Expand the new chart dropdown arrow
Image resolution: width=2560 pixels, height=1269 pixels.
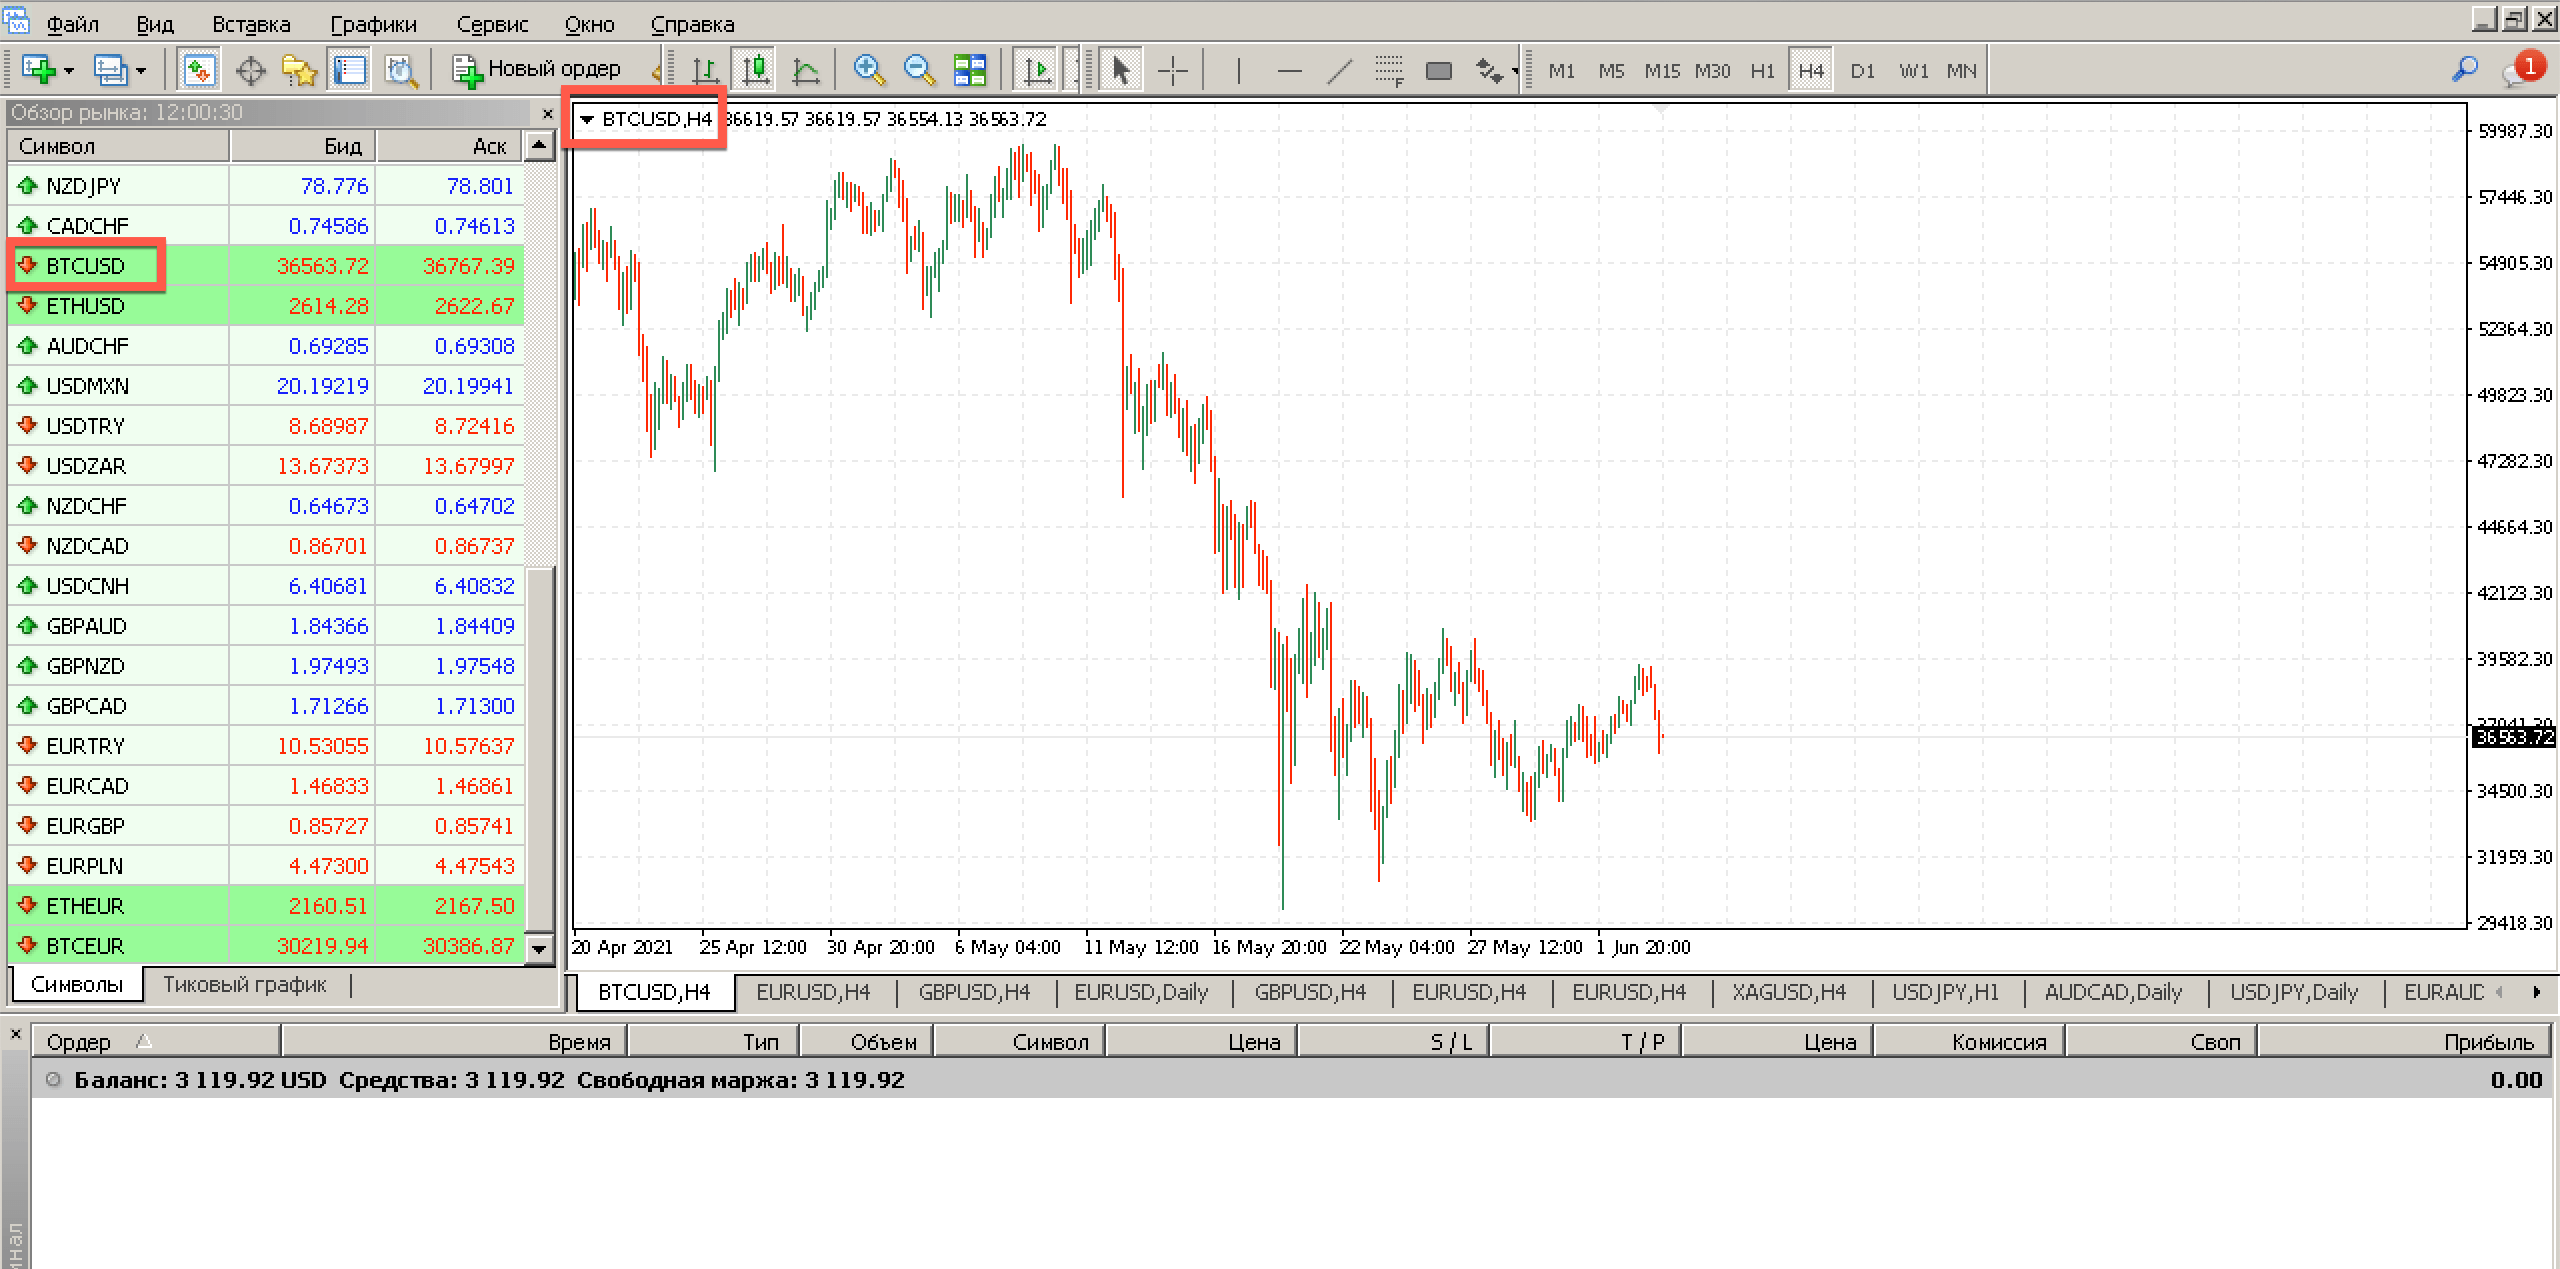(68, 71)
